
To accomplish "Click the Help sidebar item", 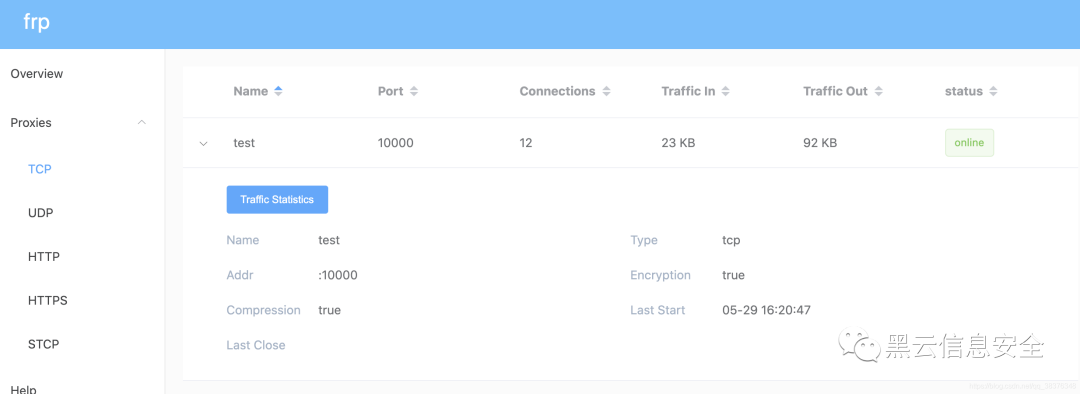I will 23,388.
